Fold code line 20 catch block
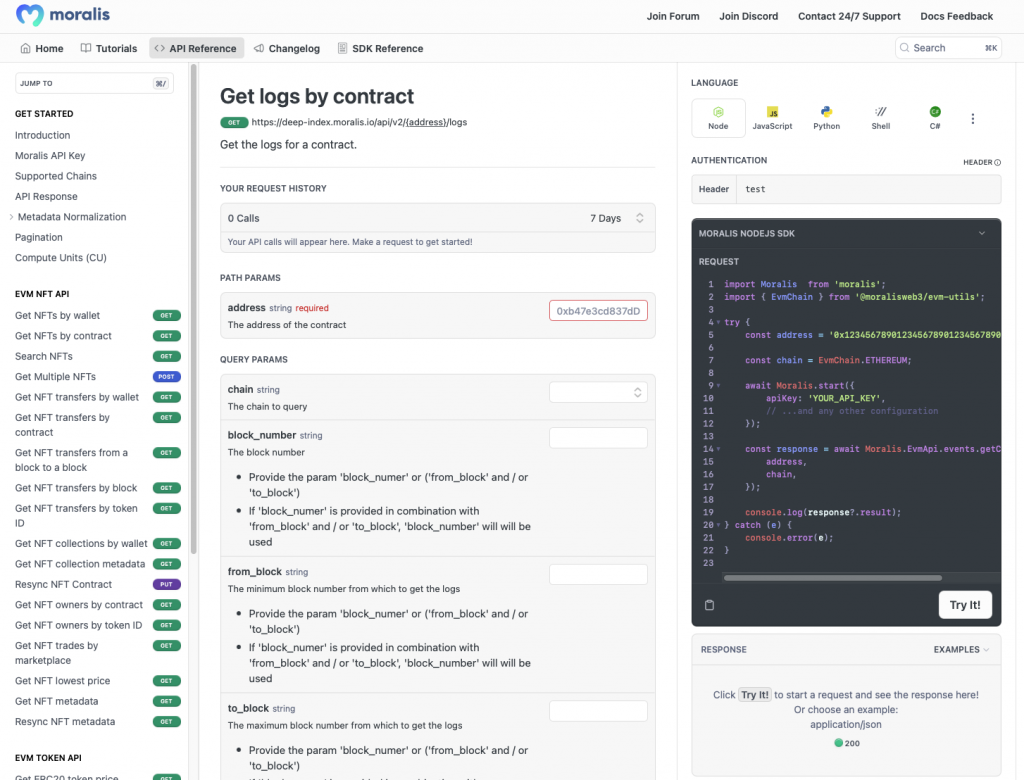Viewport: 1024px width, 780px height. (718, 525)
